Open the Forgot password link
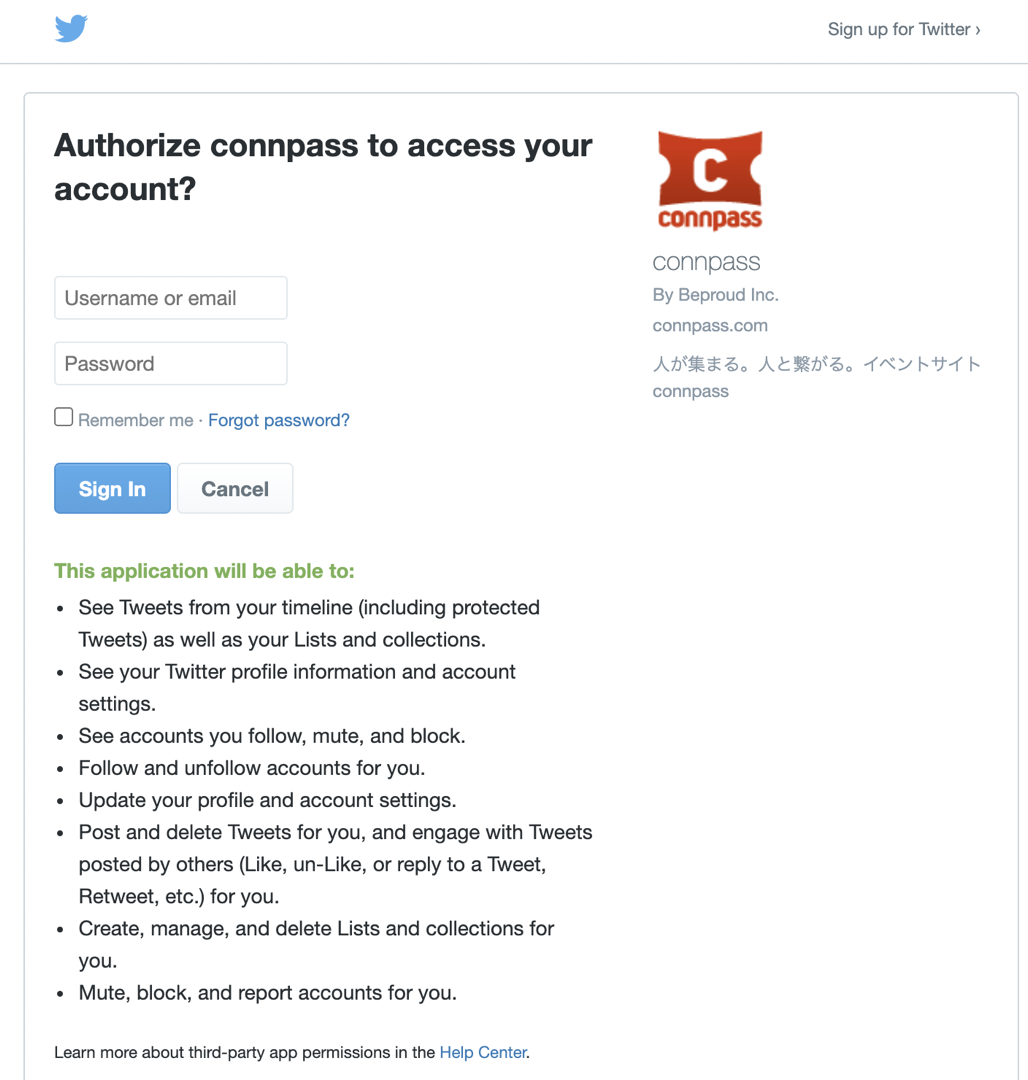1028x1080 pixels. pos(279,420)
